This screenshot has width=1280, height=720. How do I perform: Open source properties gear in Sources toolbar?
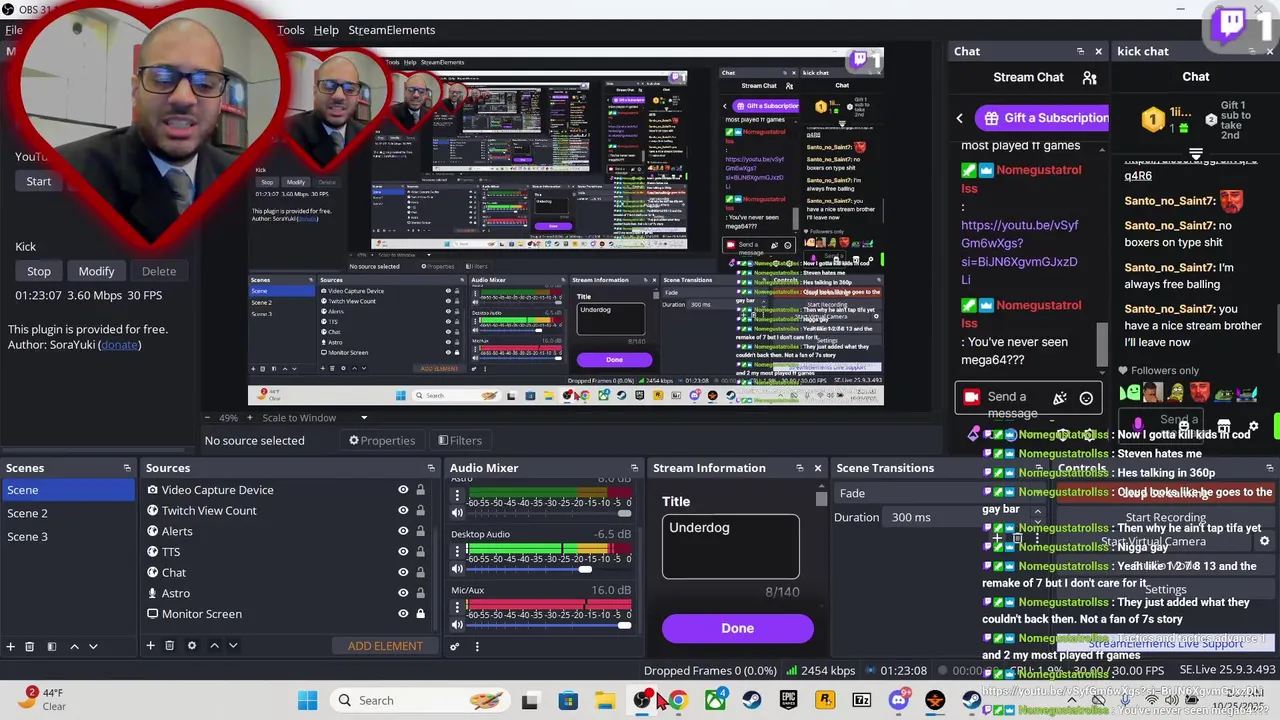click(x=192, y=646)
